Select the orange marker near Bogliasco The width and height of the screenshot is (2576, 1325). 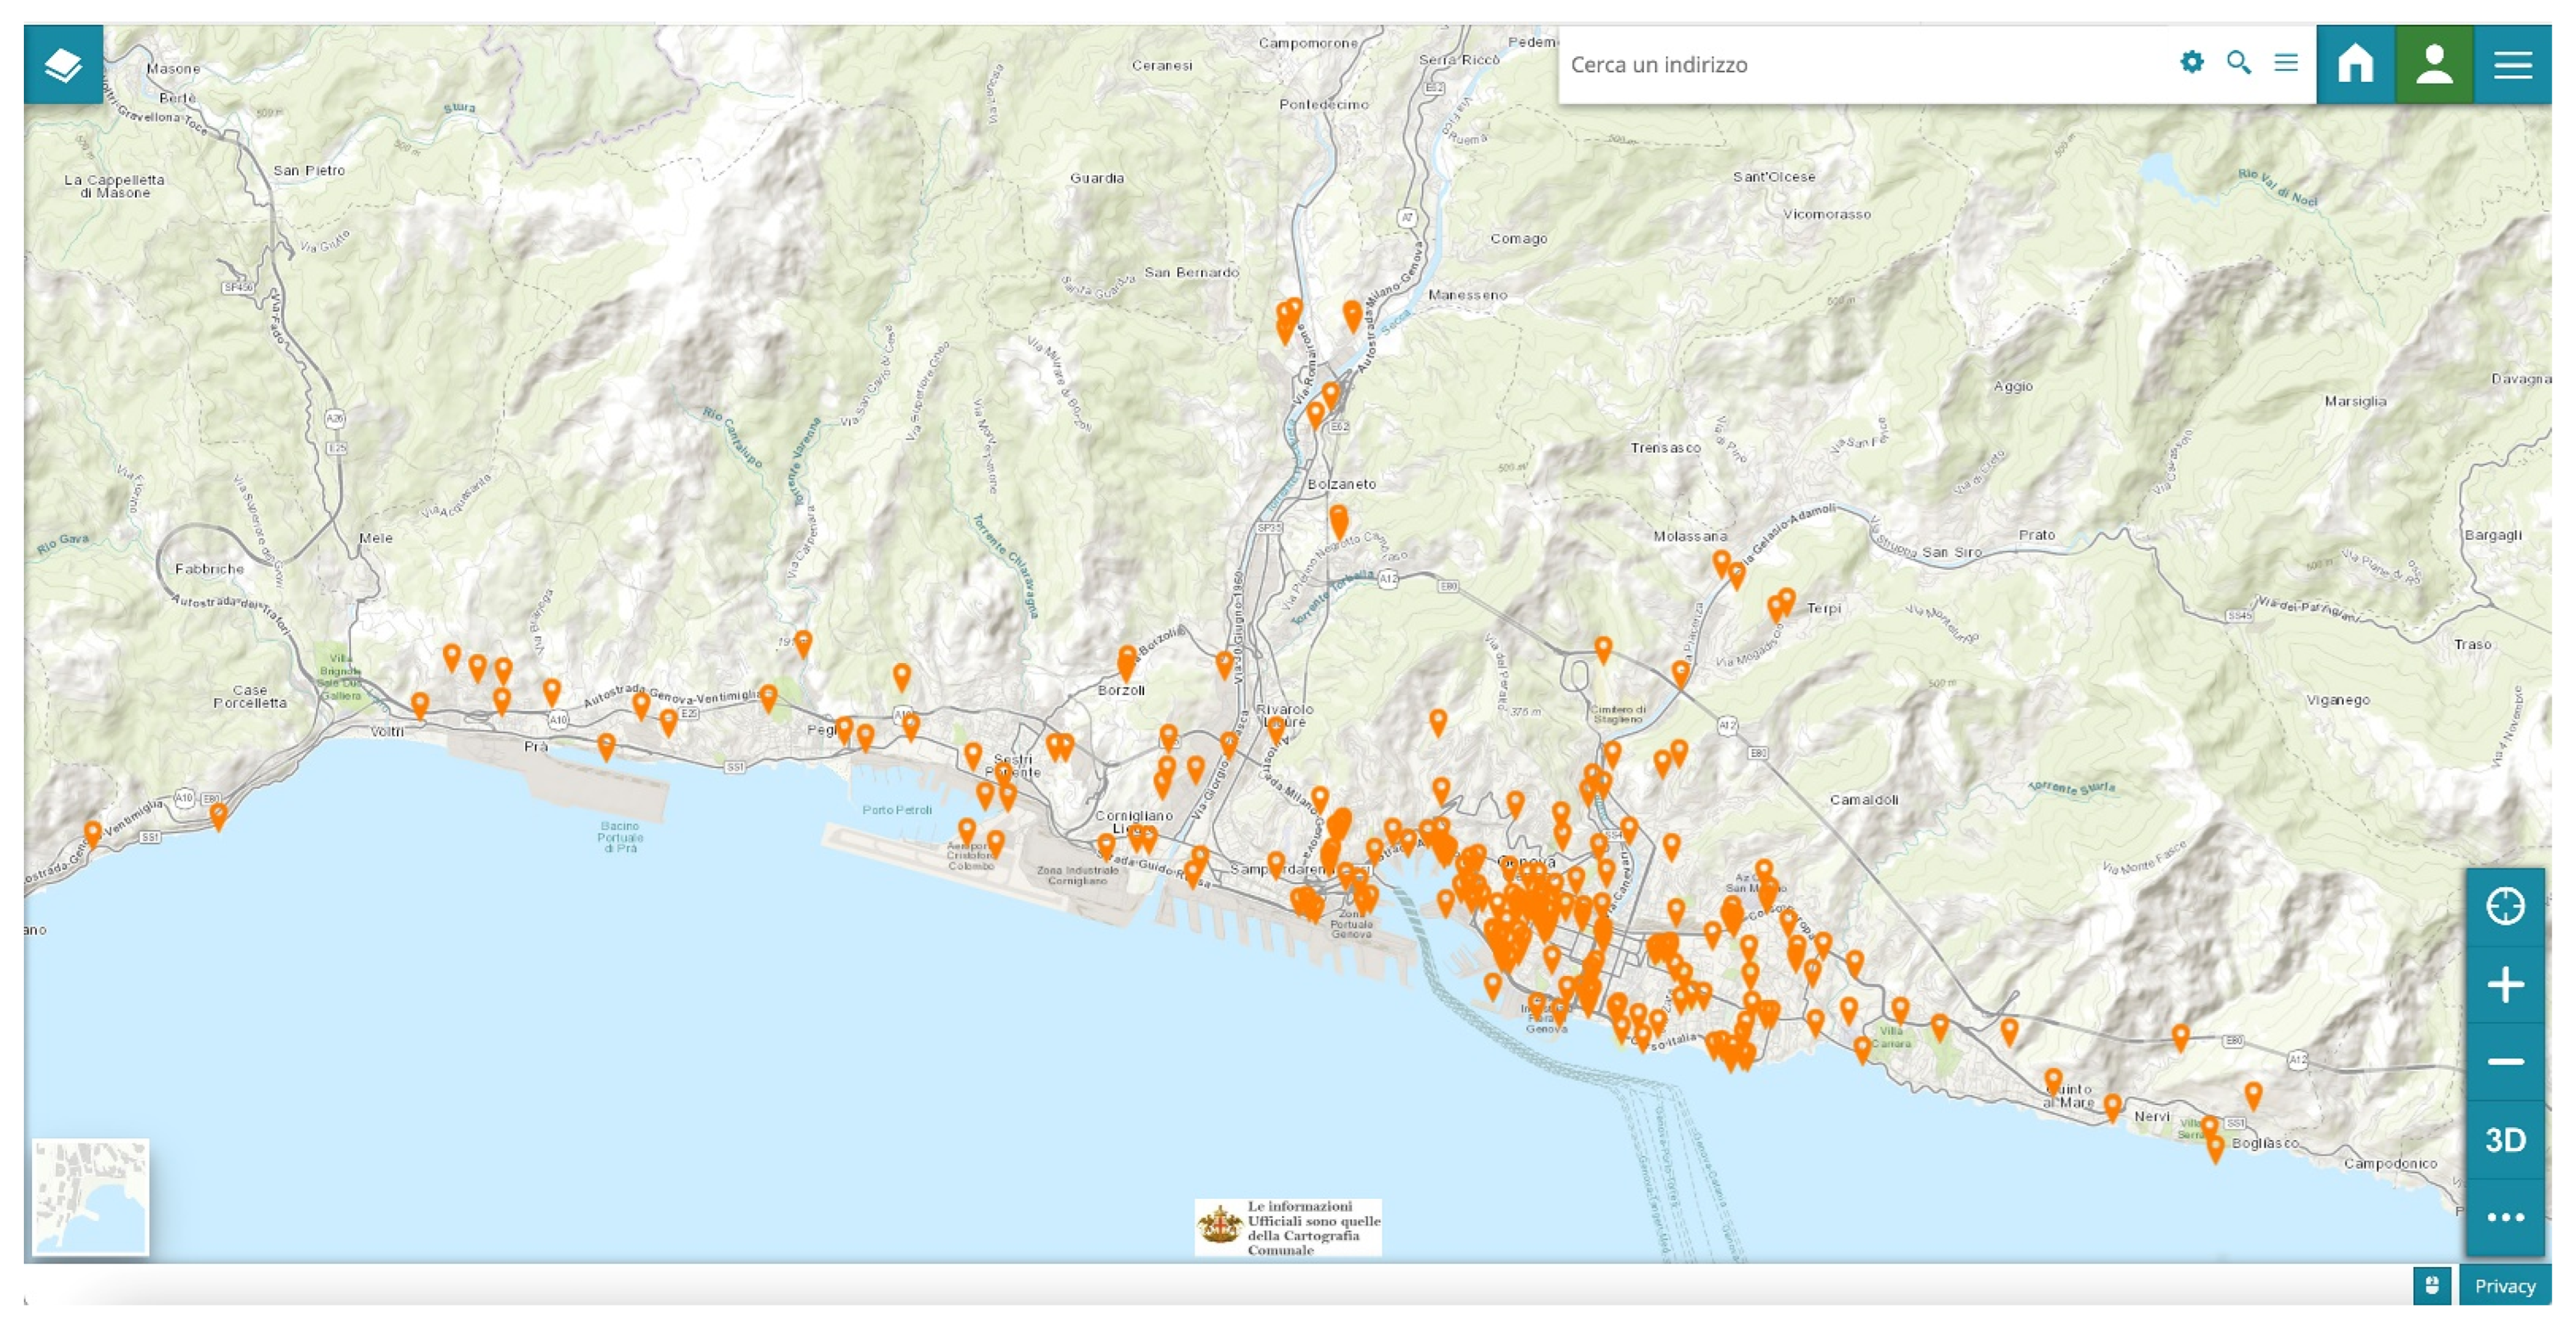(x=2215, y=1146)
